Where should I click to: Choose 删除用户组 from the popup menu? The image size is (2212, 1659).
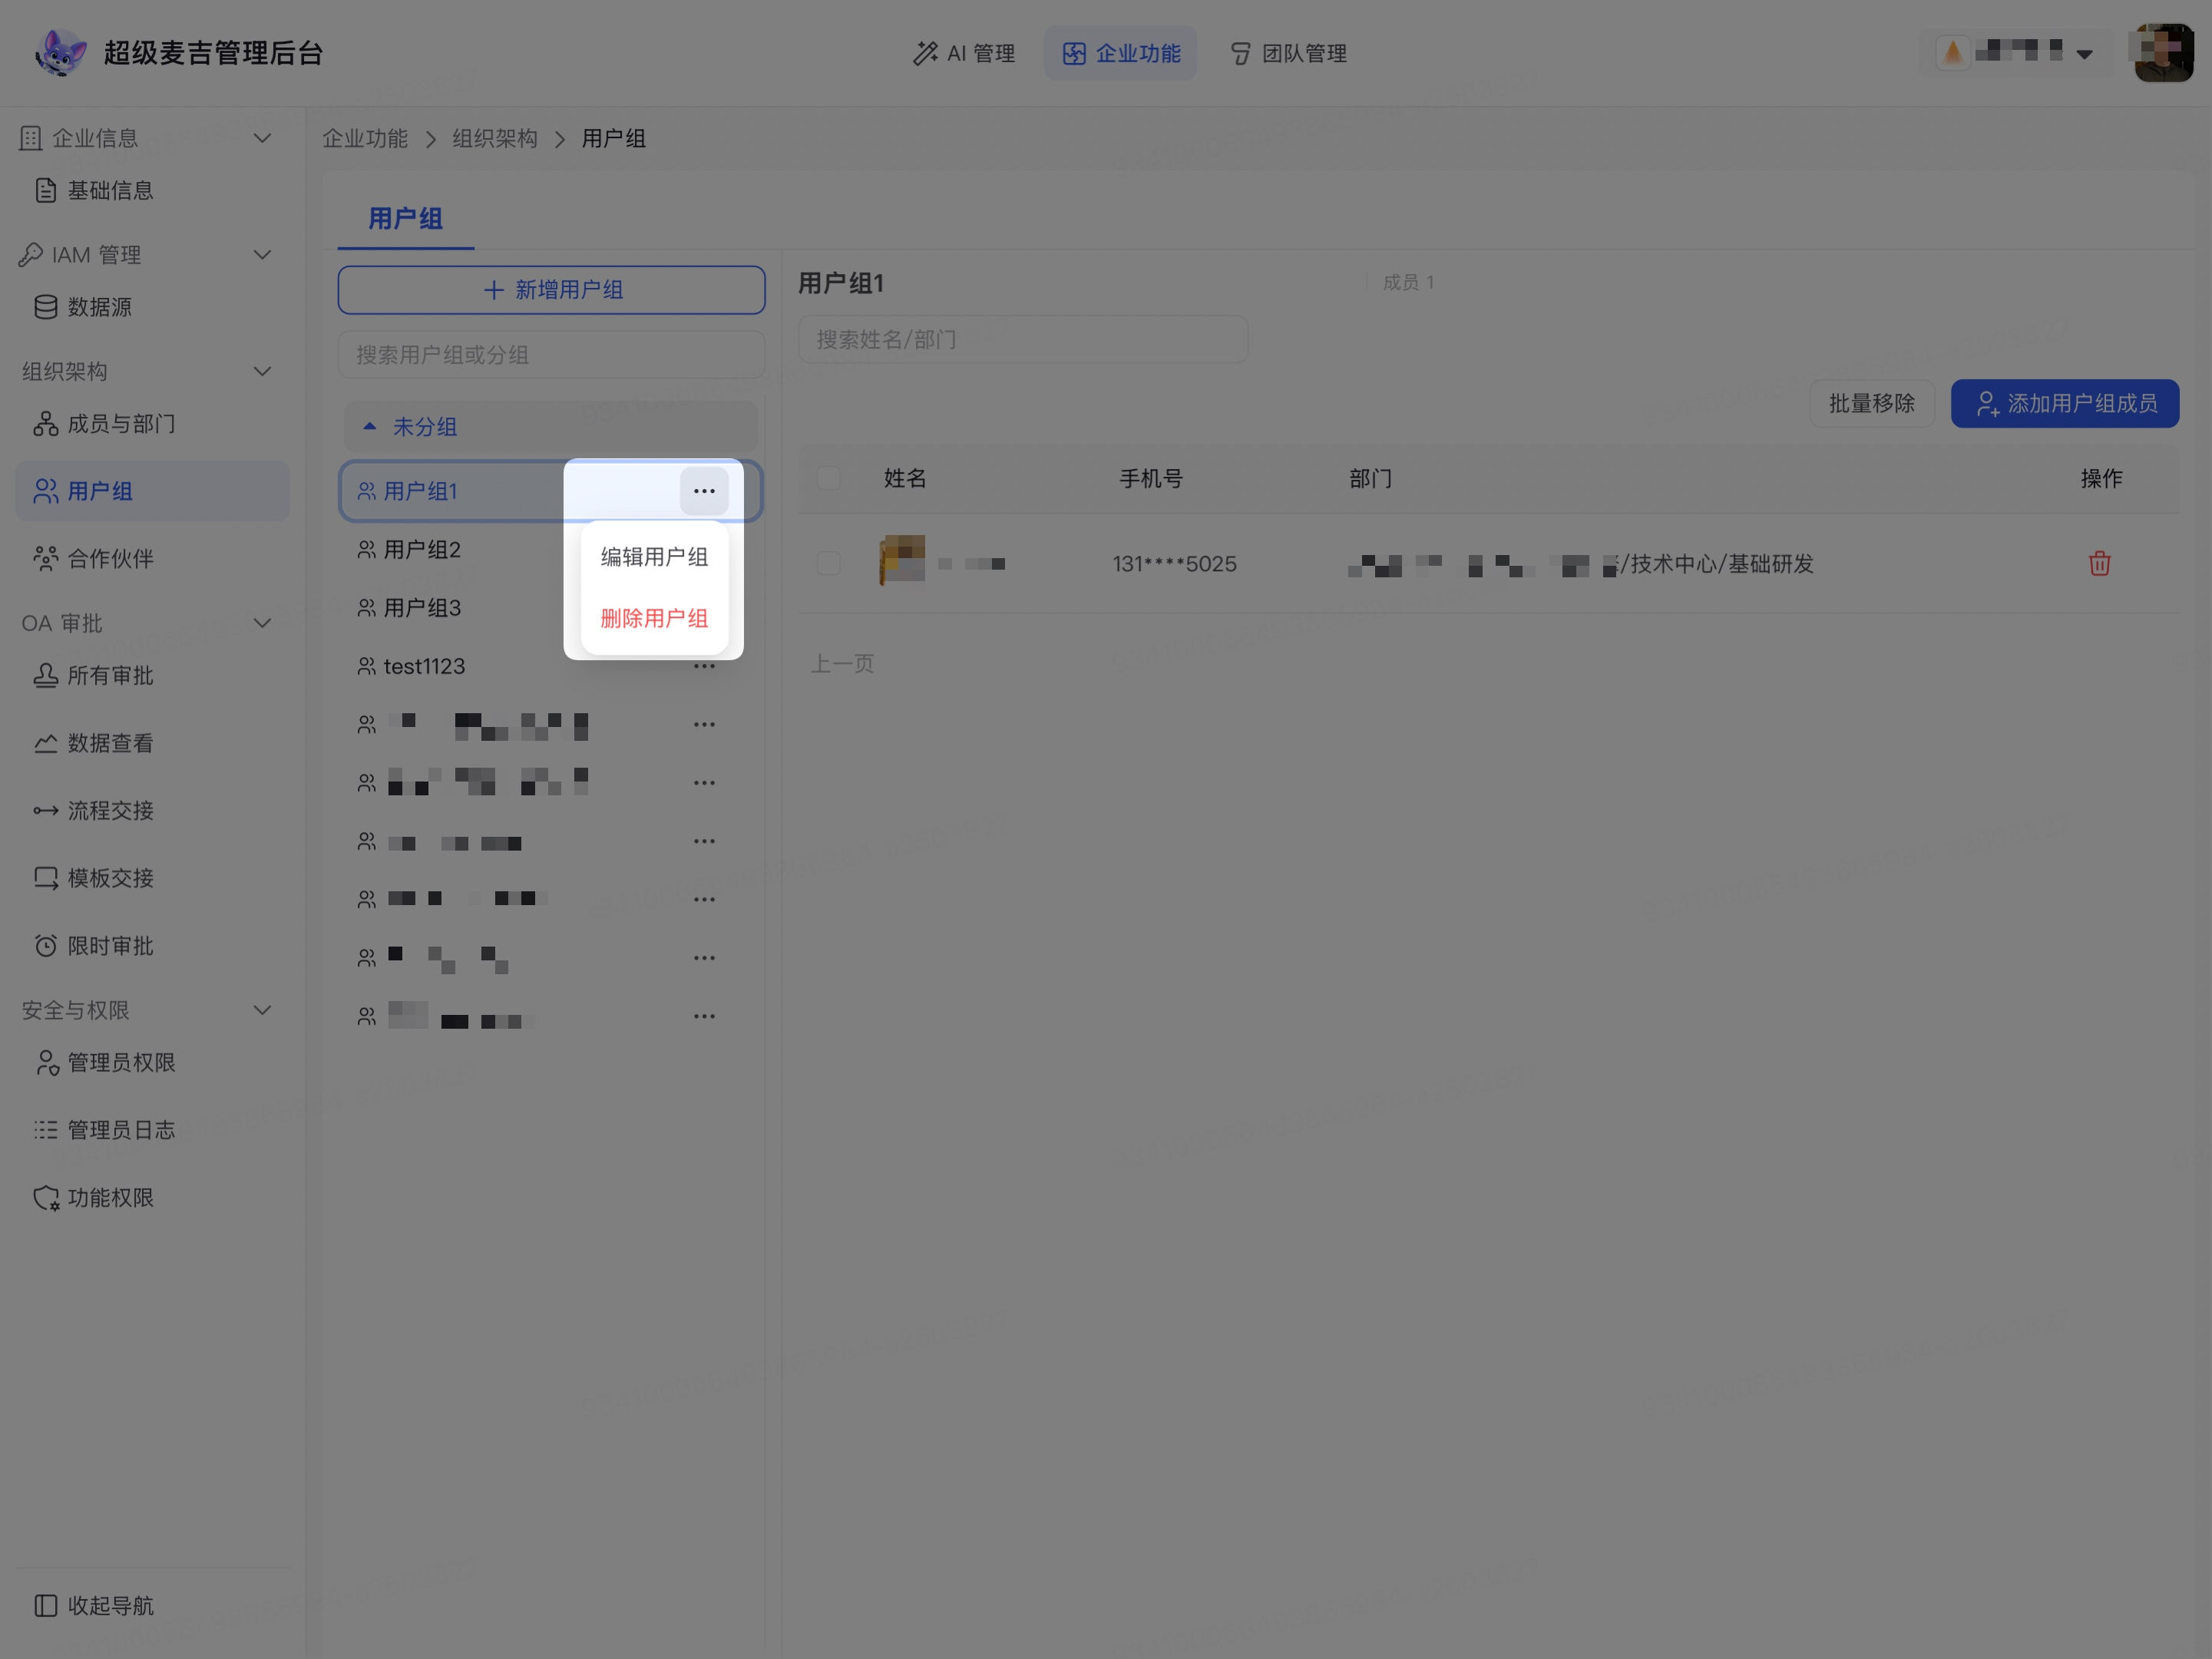coord(654,618)
